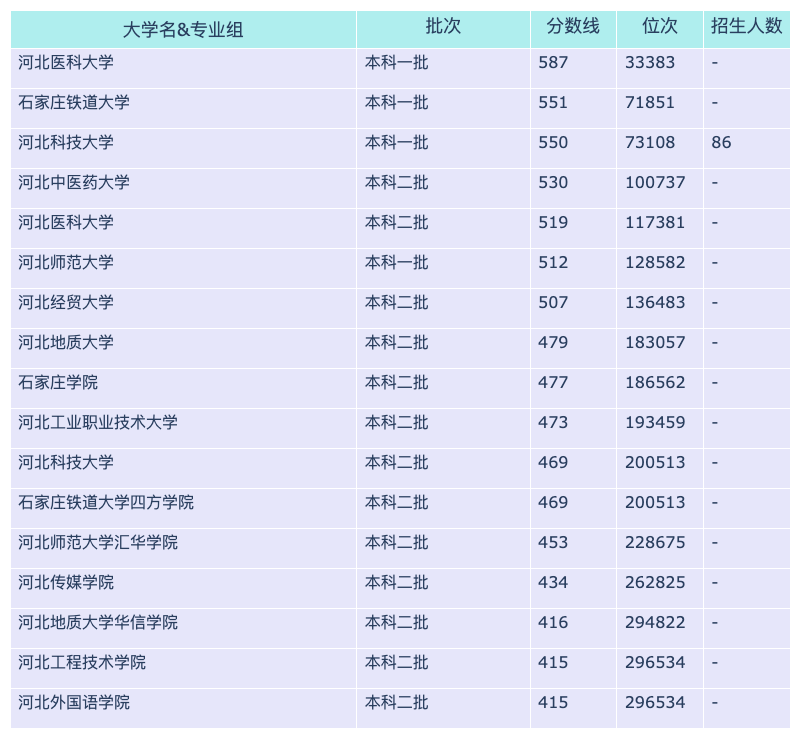Select the 河北传媒学院 name cell
The image size is (800, 740).
tap(183, 588)
